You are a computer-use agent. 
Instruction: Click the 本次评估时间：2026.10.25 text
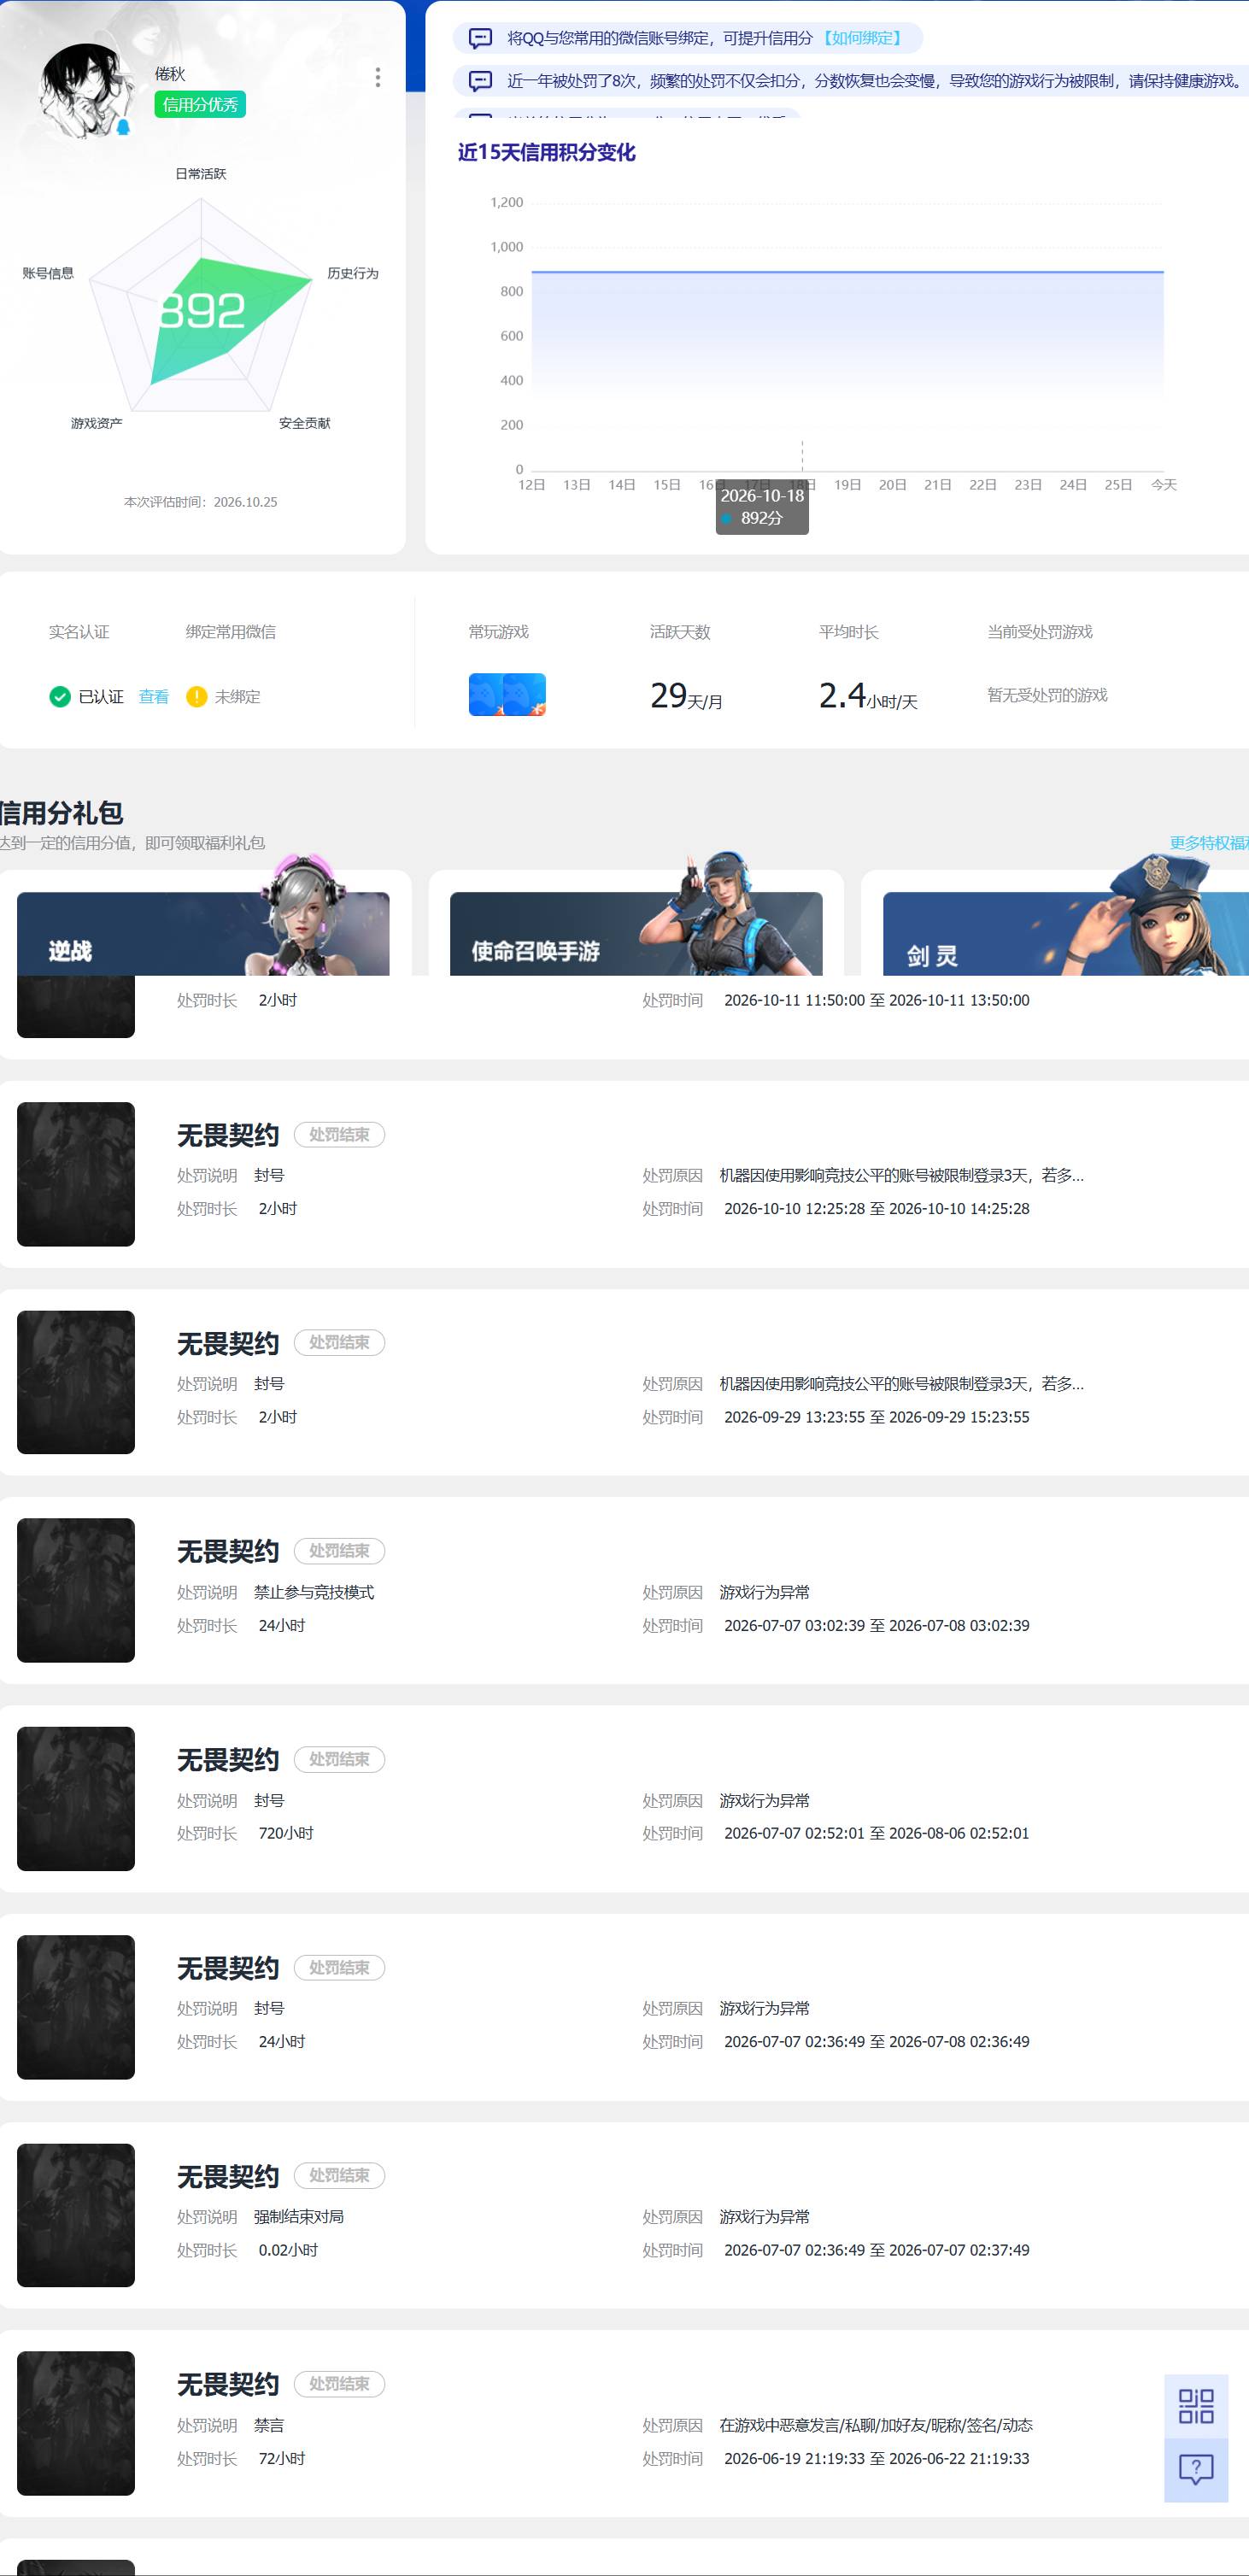click(201, 502)
